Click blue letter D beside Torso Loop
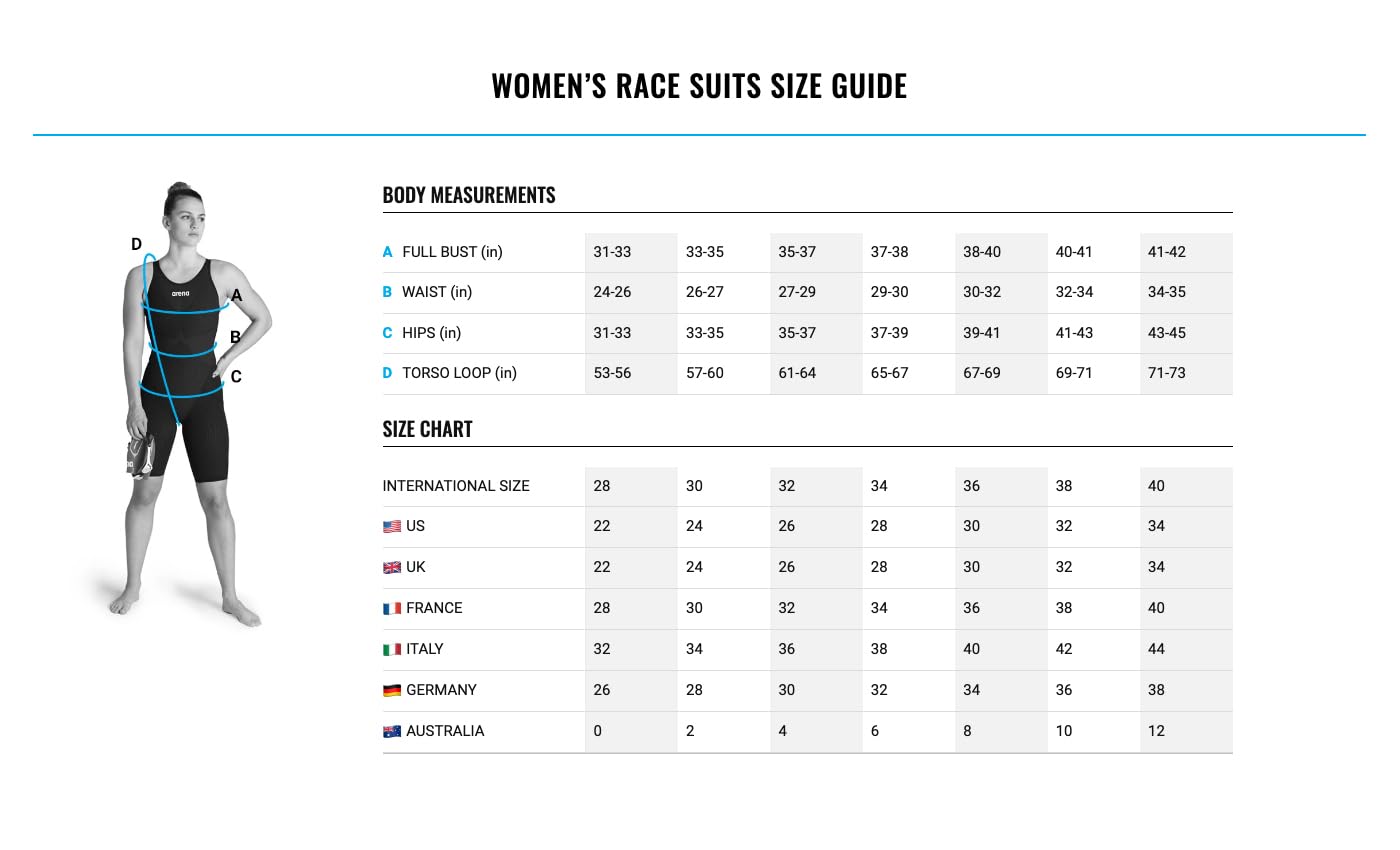The image size is (1400, 850). [x=387, y=374]
